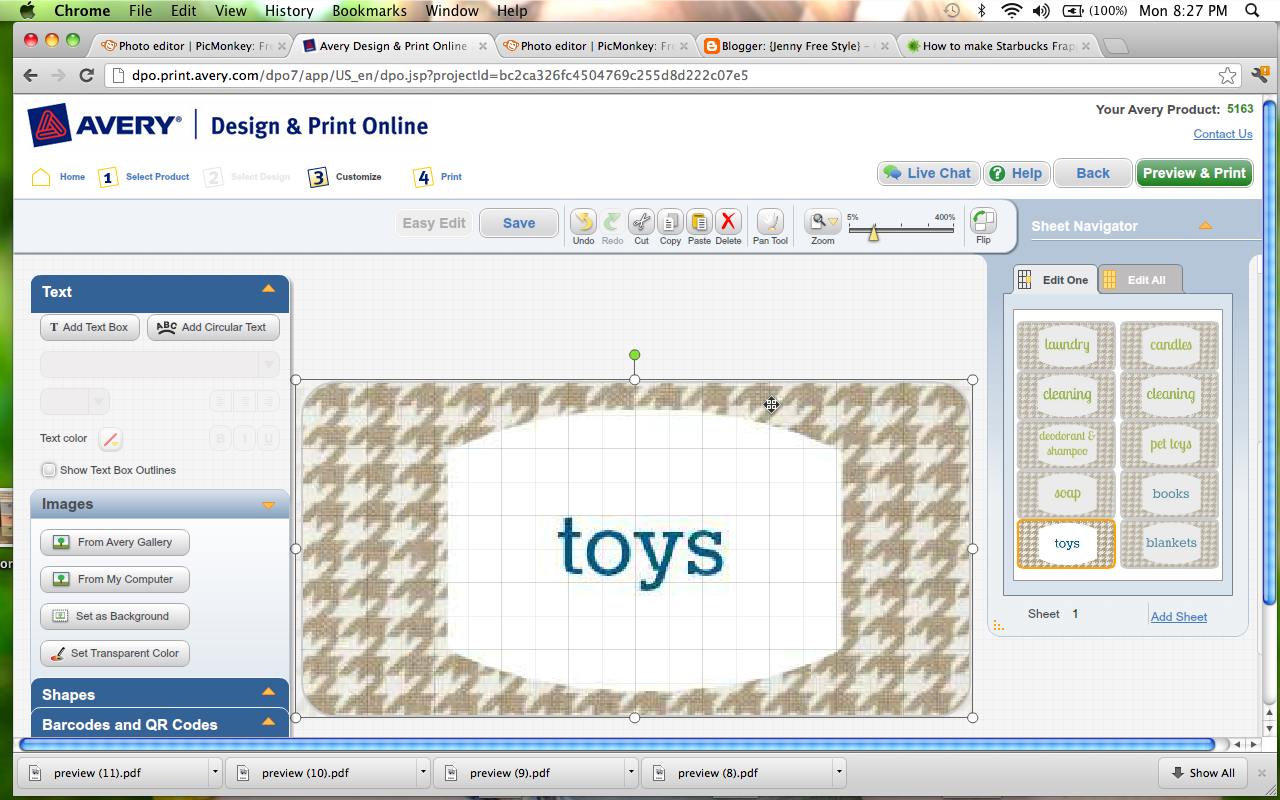Viewport: 1280px width, 800px height.
Task: Click the Add Text Box button
Action: [90, 327]
